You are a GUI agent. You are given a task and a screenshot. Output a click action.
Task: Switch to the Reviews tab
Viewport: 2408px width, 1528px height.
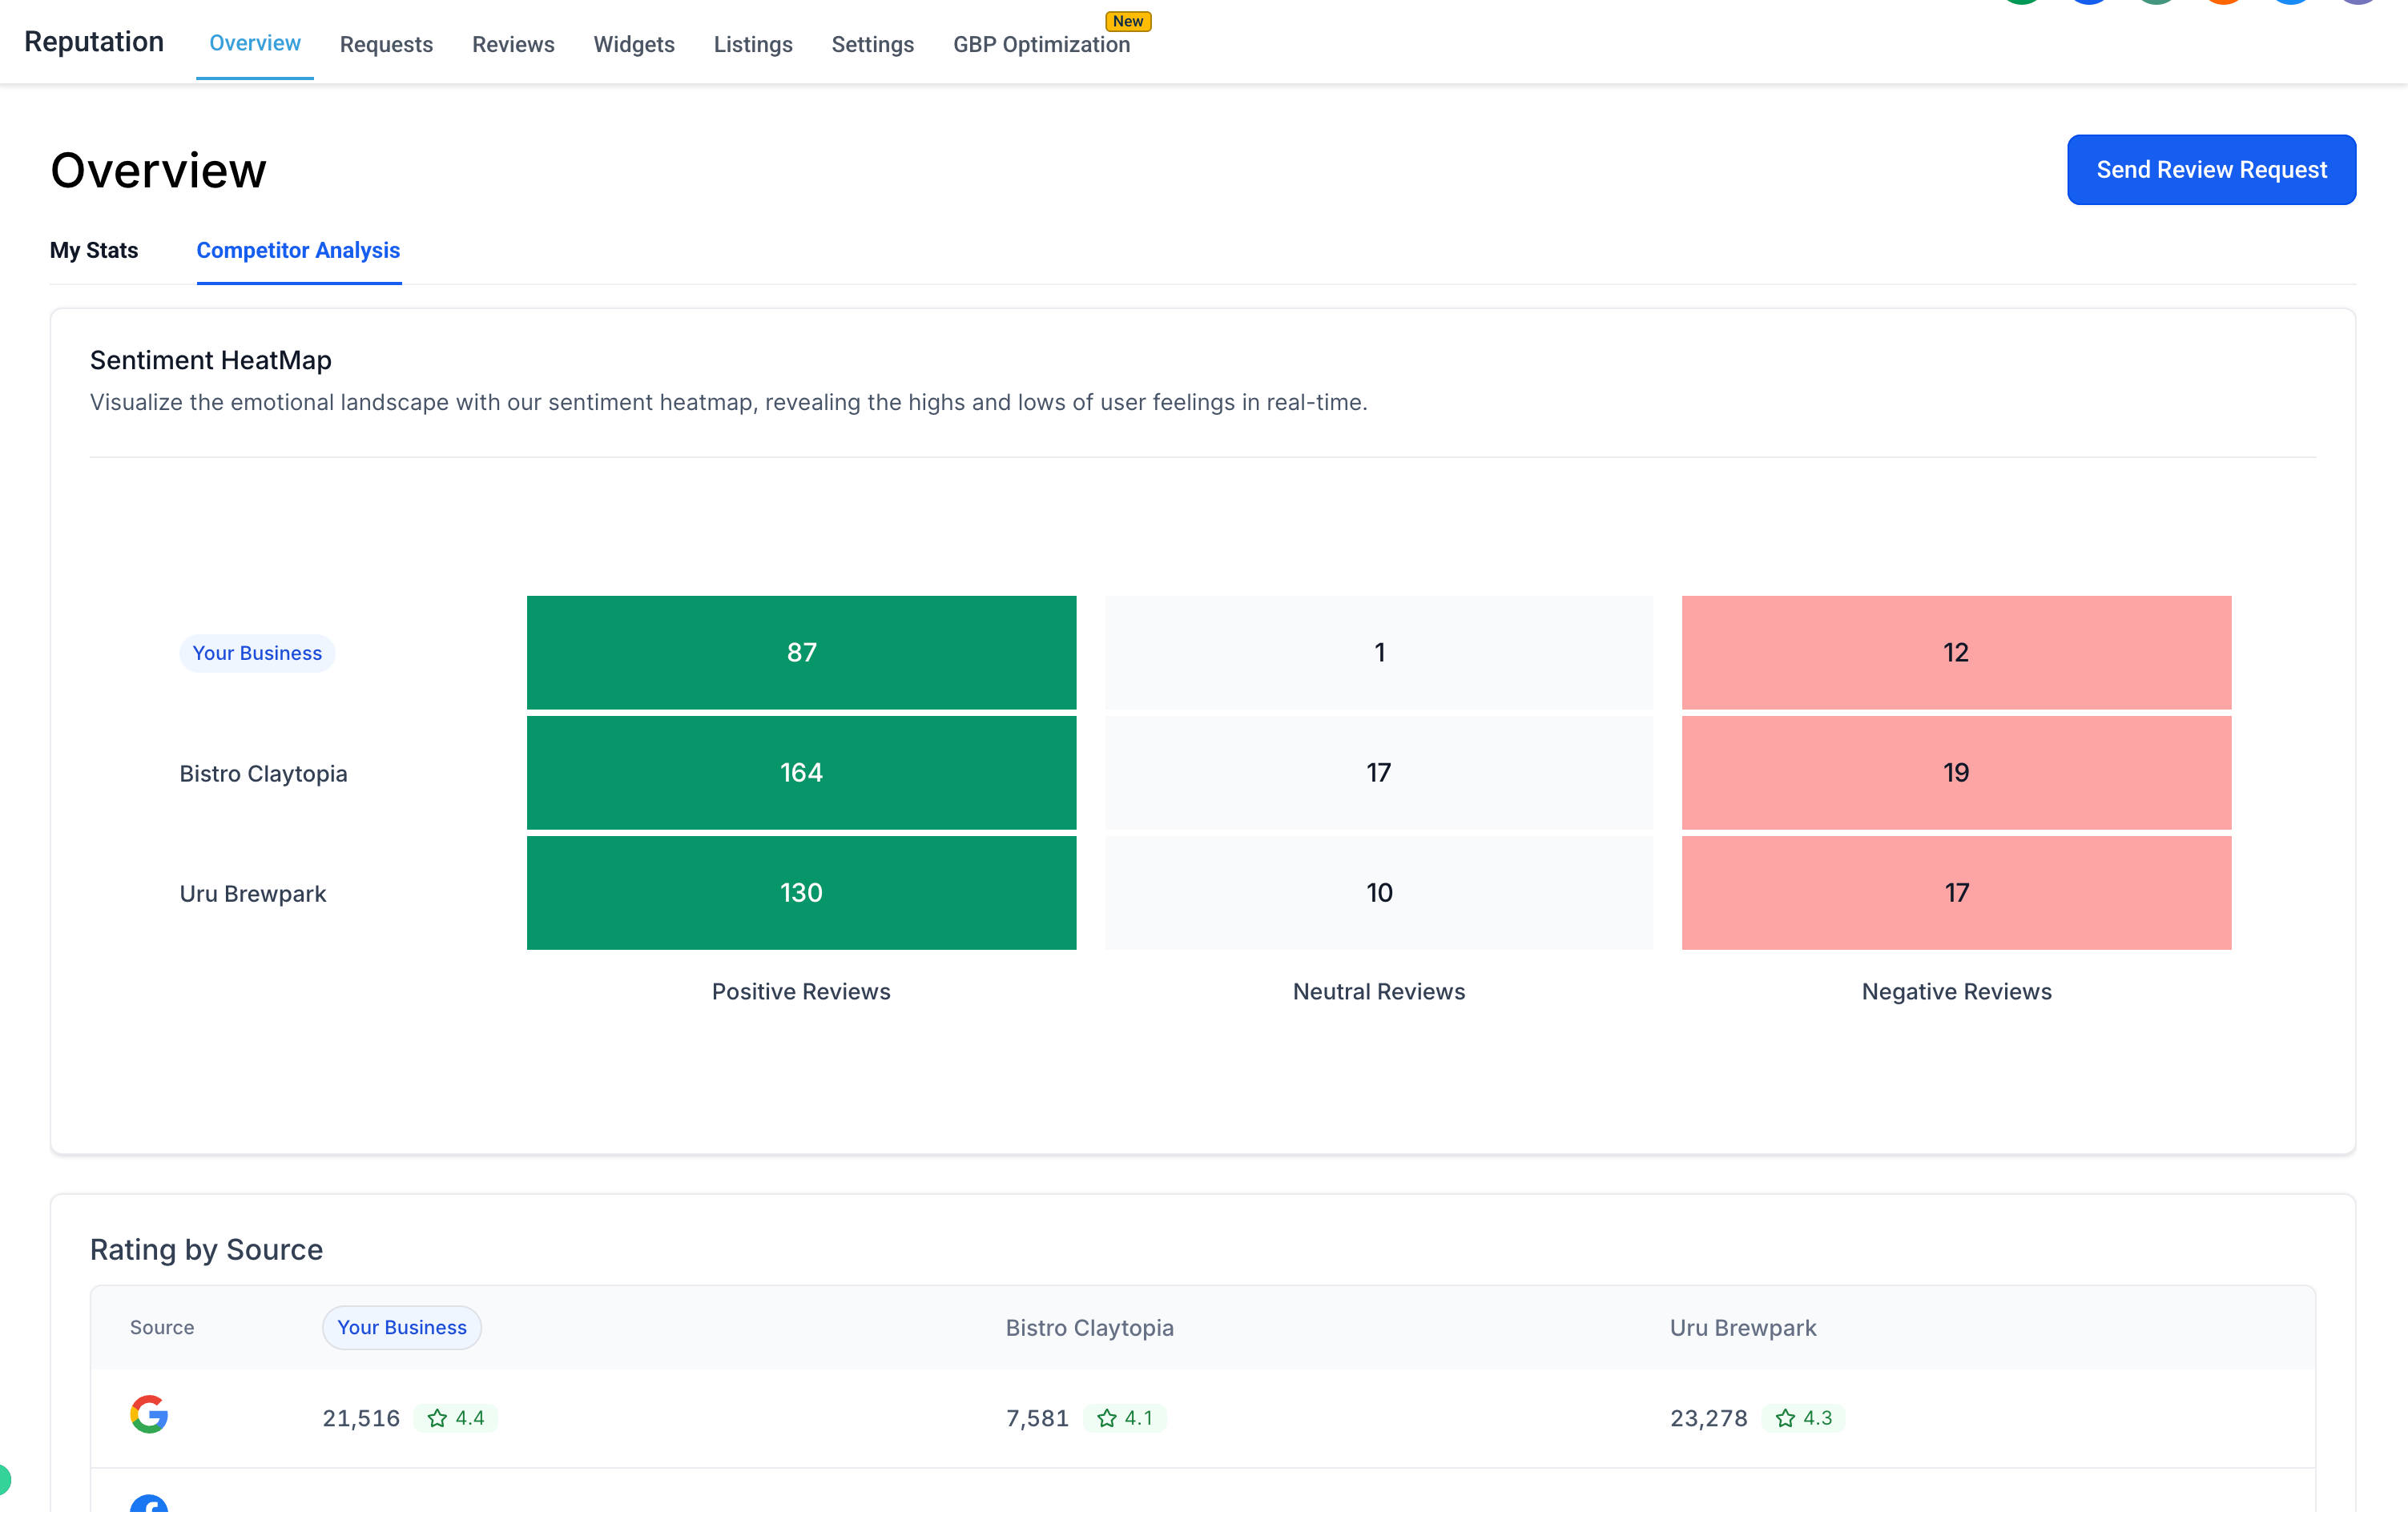coord(513,45)
